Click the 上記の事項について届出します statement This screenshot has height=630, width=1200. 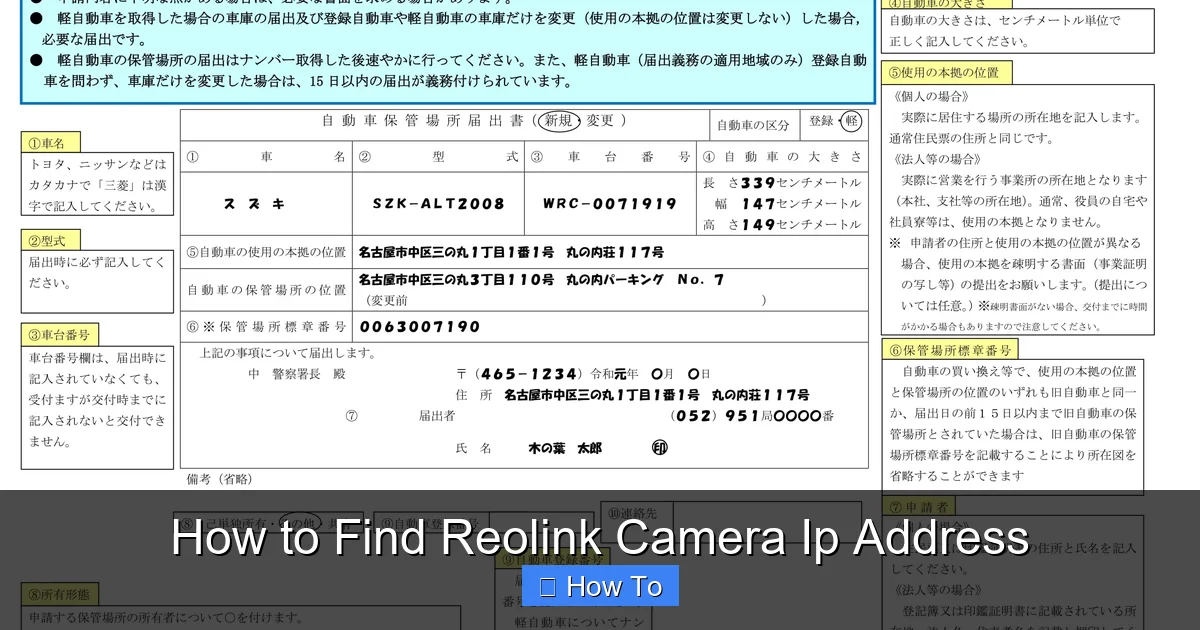(x=288, y=353)
